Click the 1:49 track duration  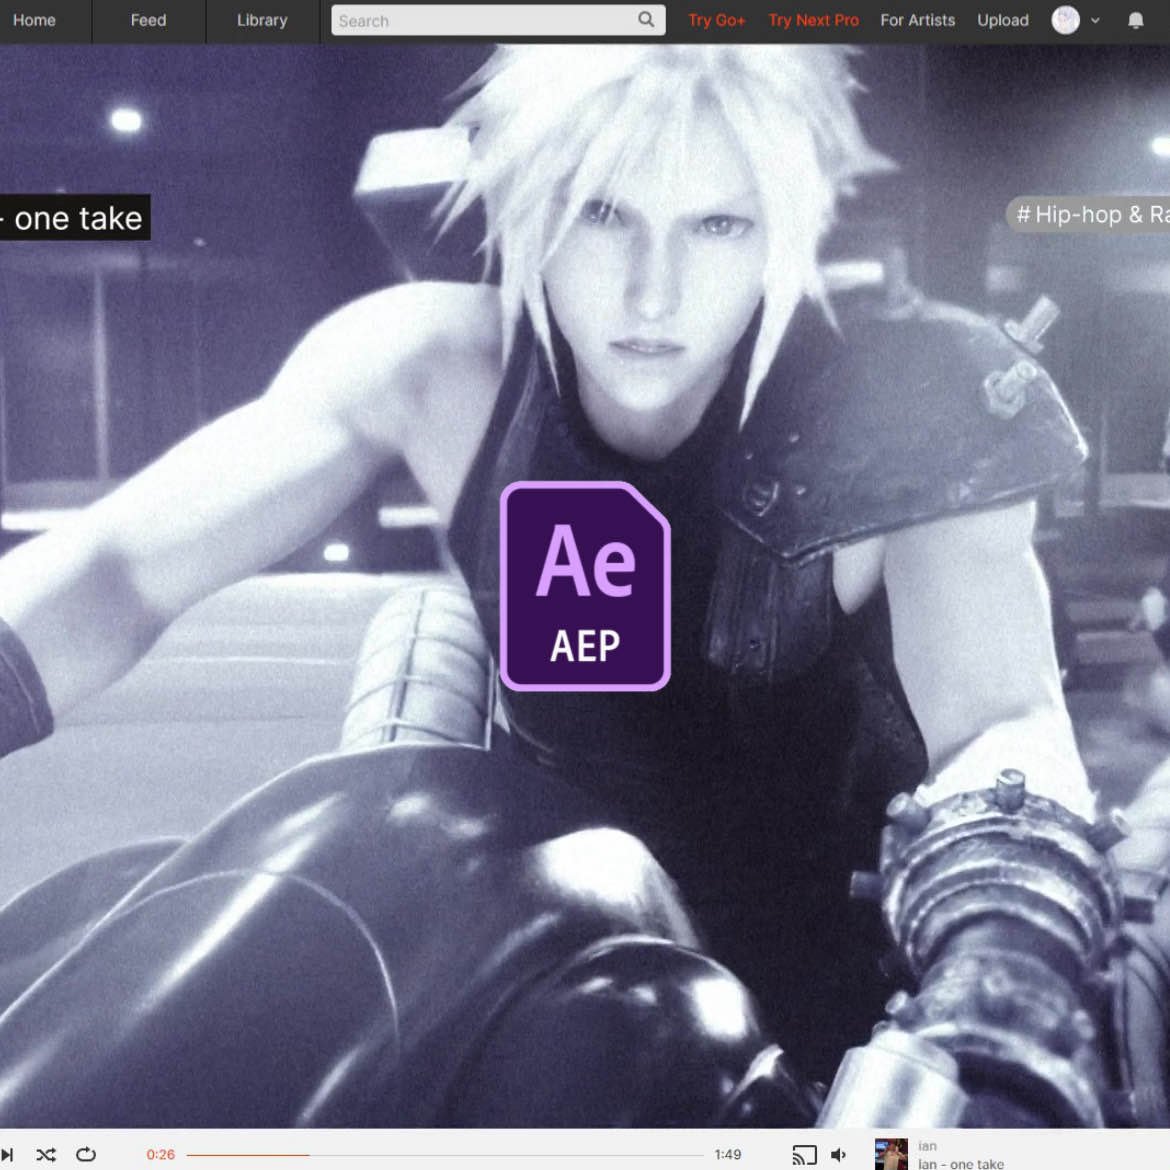point(728,1154)
